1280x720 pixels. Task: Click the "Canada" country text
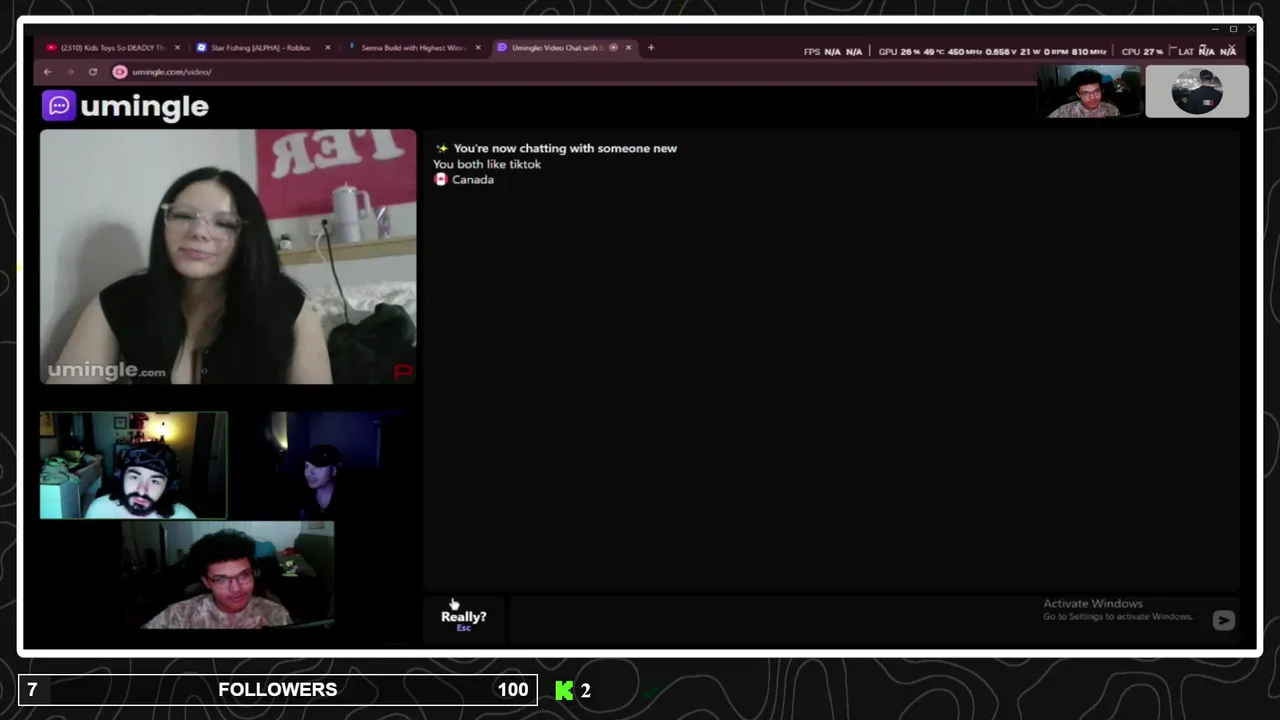tap(473, 180)
